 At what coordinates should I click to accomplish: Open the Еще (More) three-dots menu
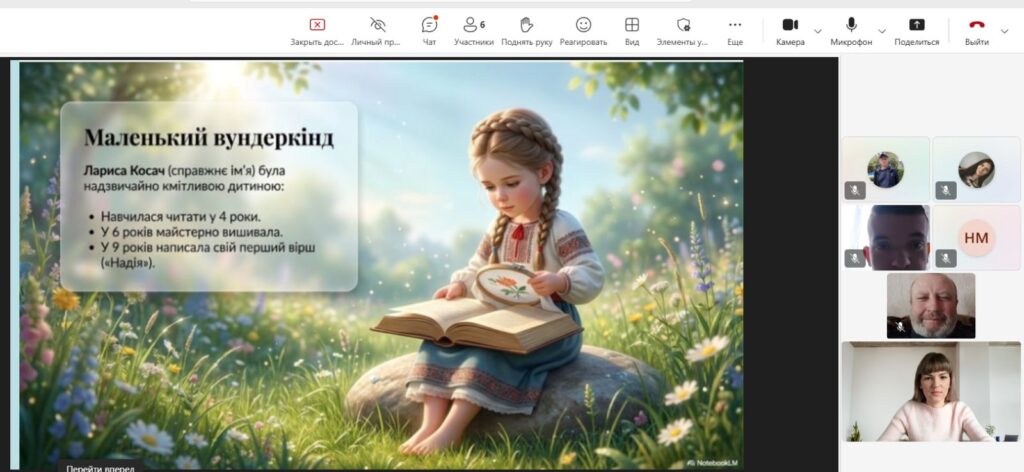(x=735, y=26)
